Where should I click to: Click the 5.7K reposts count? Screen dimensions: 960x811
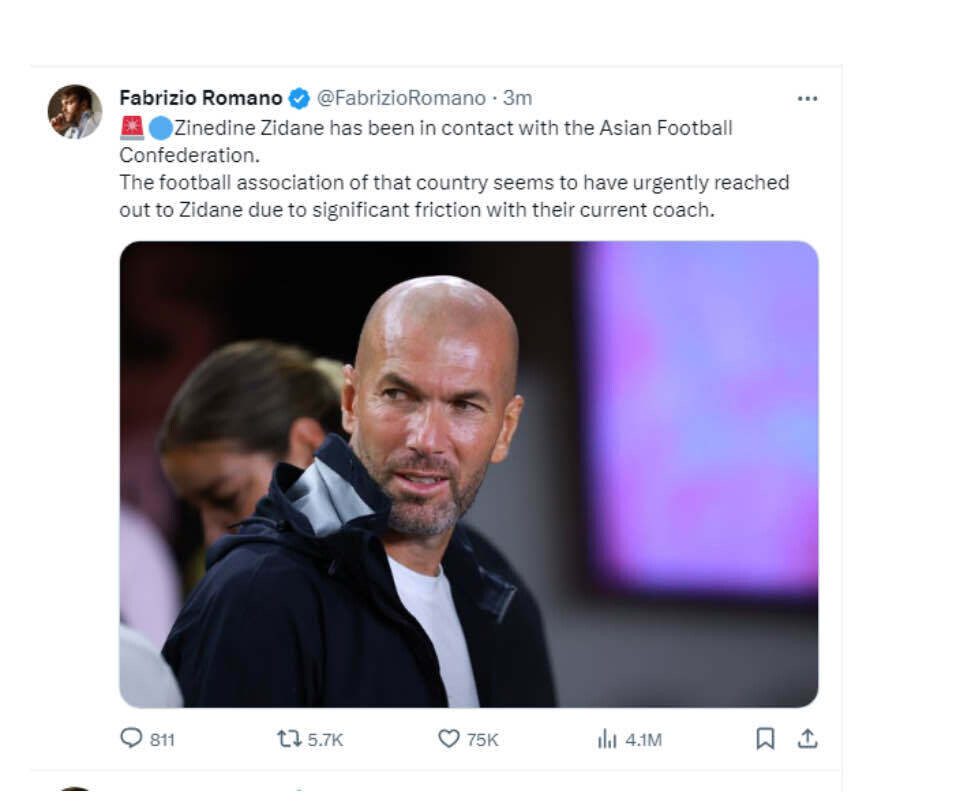[x=325, y=740]
